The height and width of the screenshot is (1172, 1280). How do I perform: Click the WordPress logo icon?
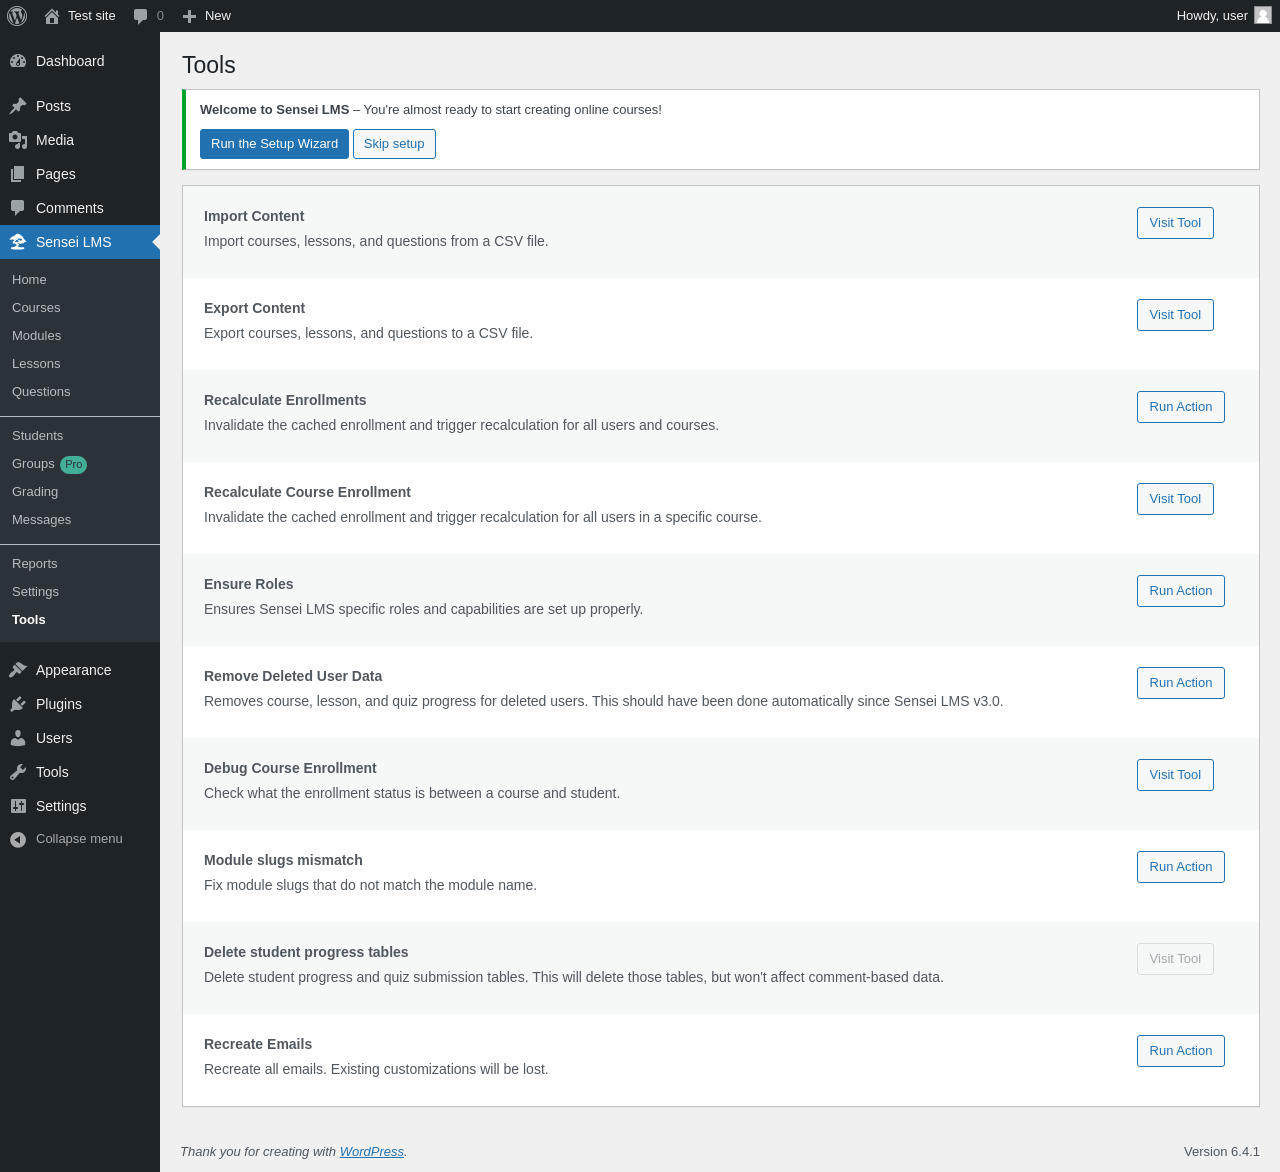[17, 16]
